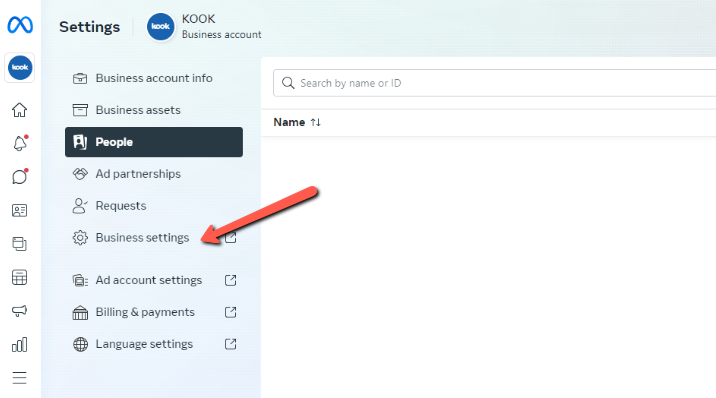Image resolution: width=716 pixels, height=398 pixels.
Task: Select the People menu item
Action: (x=154, y=142)
